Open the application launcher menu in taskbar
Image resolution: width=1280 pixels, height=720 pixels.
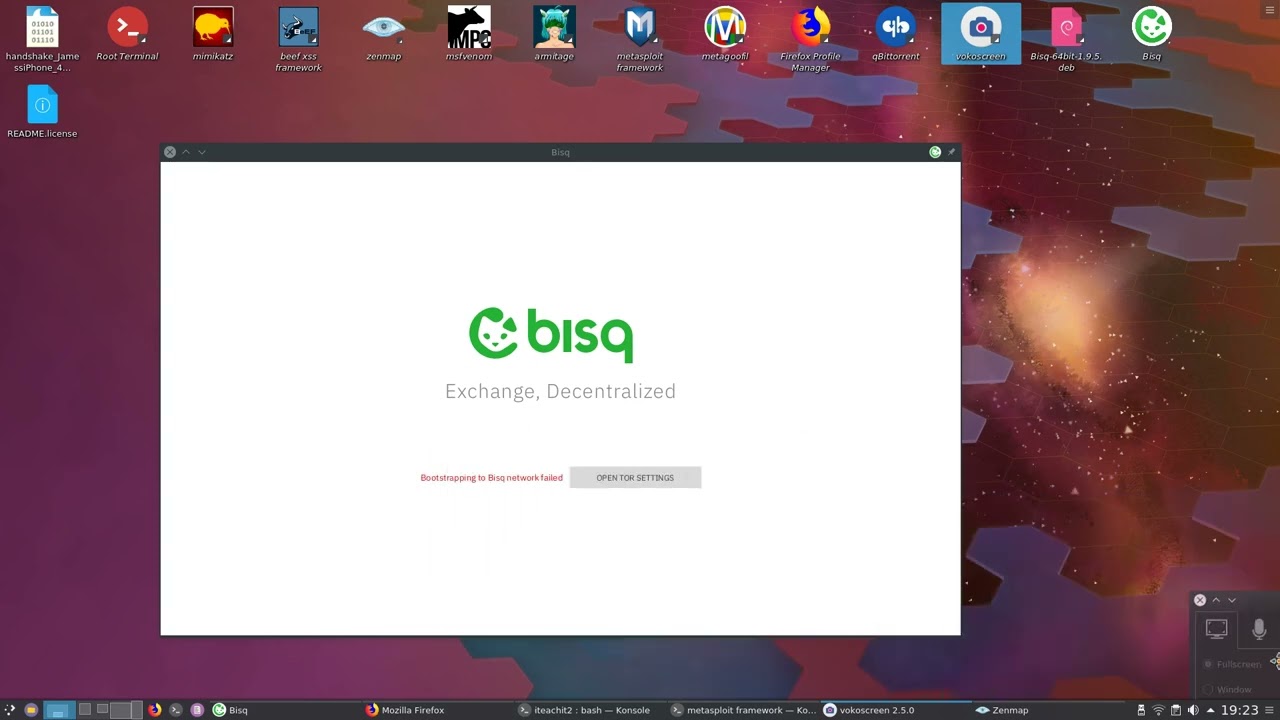(x=10, y=710)
